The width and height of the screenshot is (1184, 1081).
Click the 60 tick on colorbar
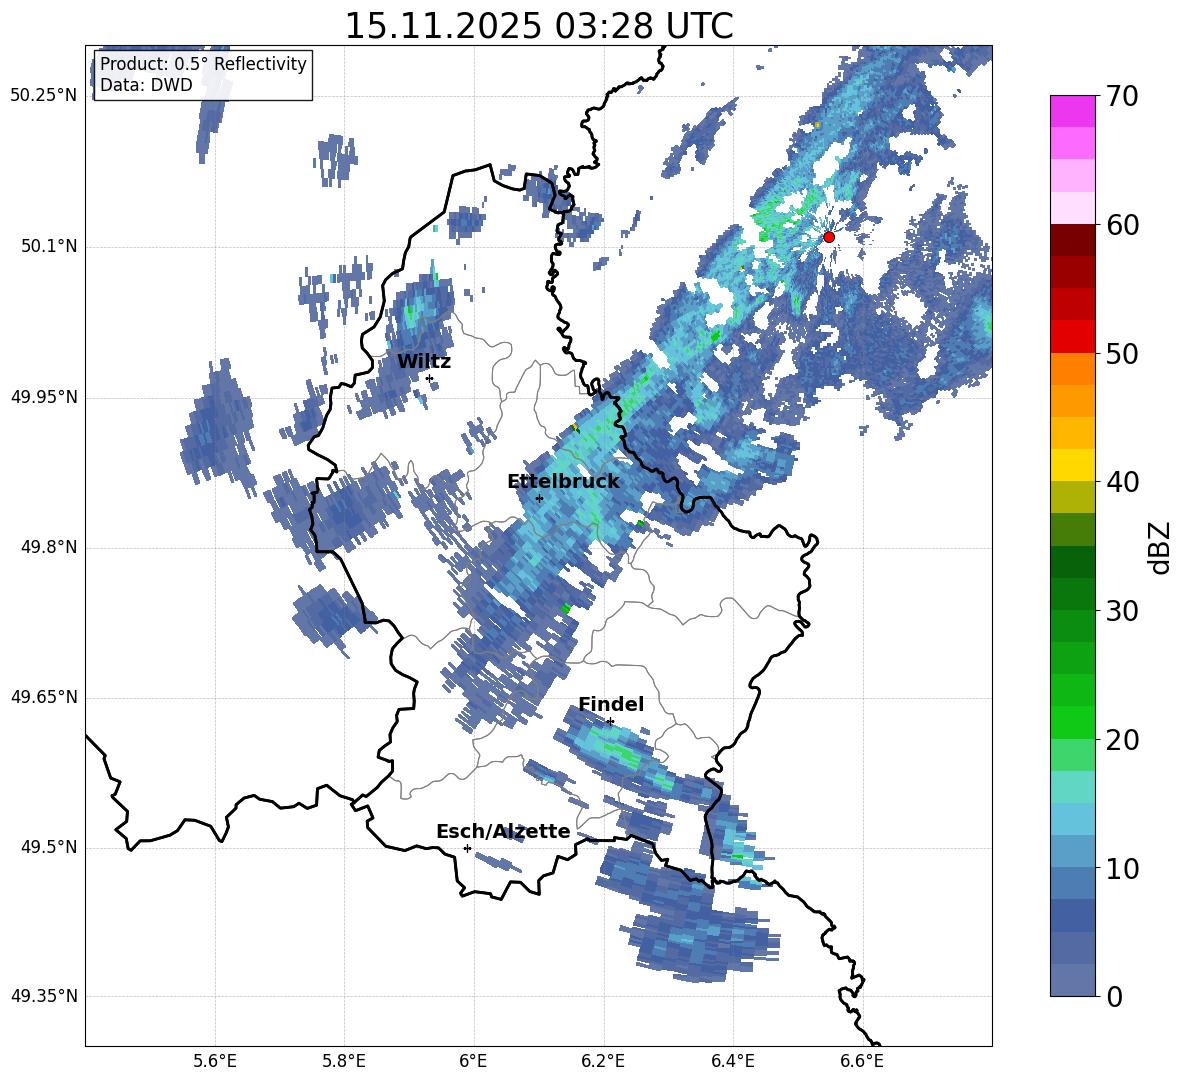[1122, 225]
